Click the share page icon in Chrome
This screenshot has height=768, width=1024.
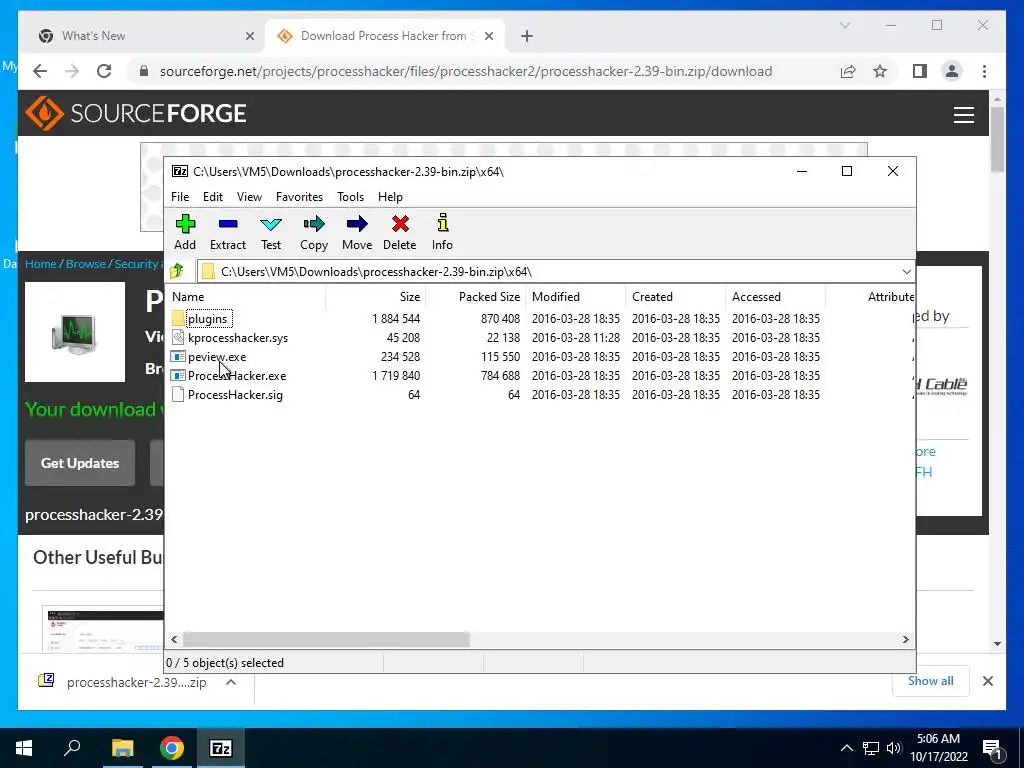[848, 71]
